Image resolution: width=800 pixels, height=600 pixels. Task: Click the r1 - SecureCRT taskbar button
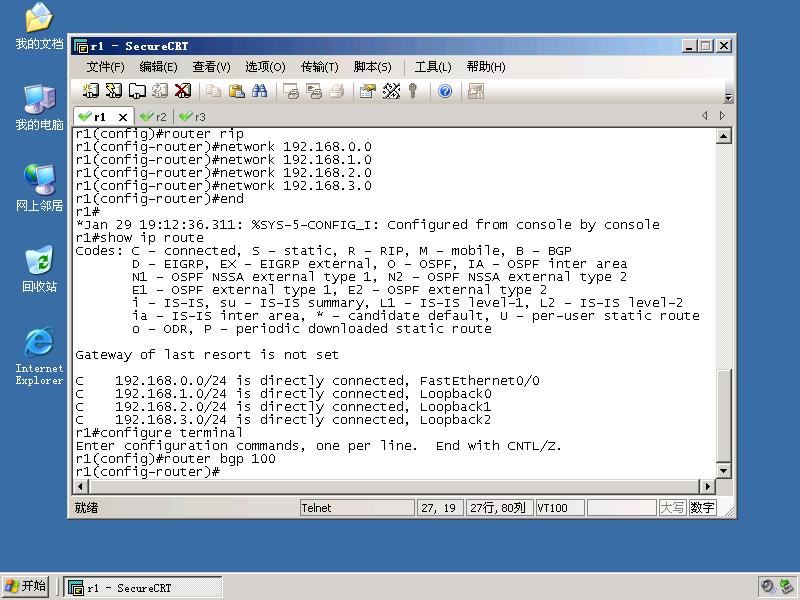click(x=143, y=588)
